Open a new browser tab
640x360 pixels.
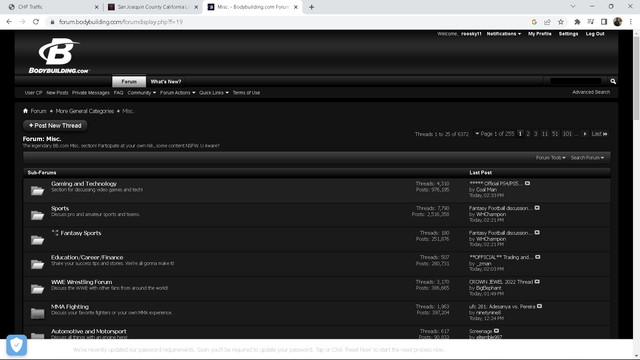(311, 7)
